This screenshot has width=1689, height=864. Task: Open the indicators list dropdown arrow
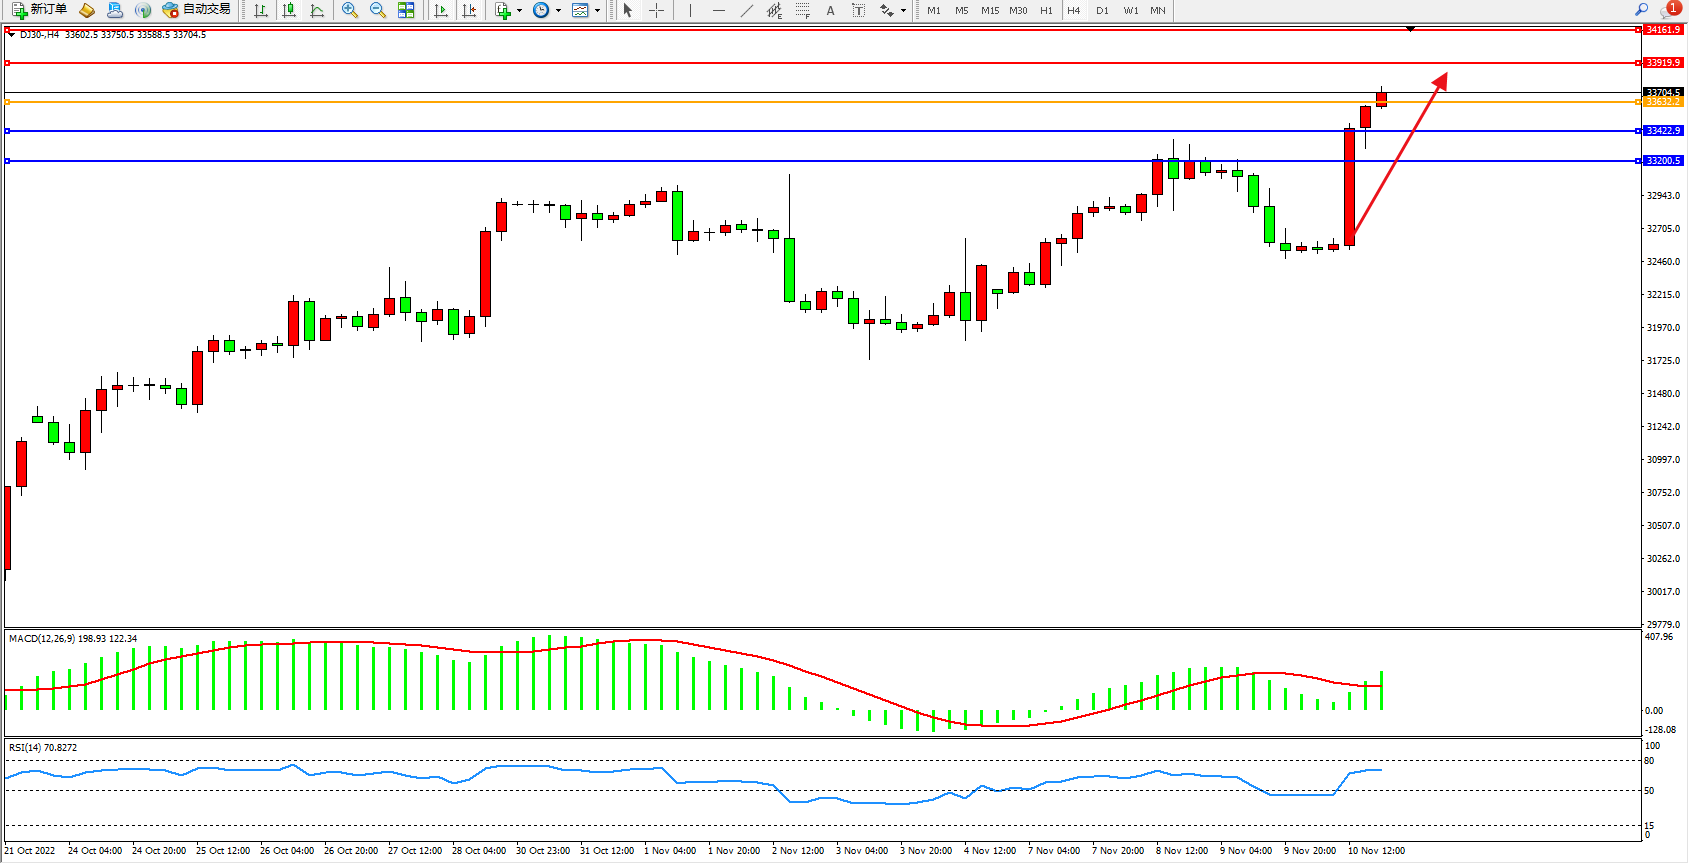click(519, 10)
